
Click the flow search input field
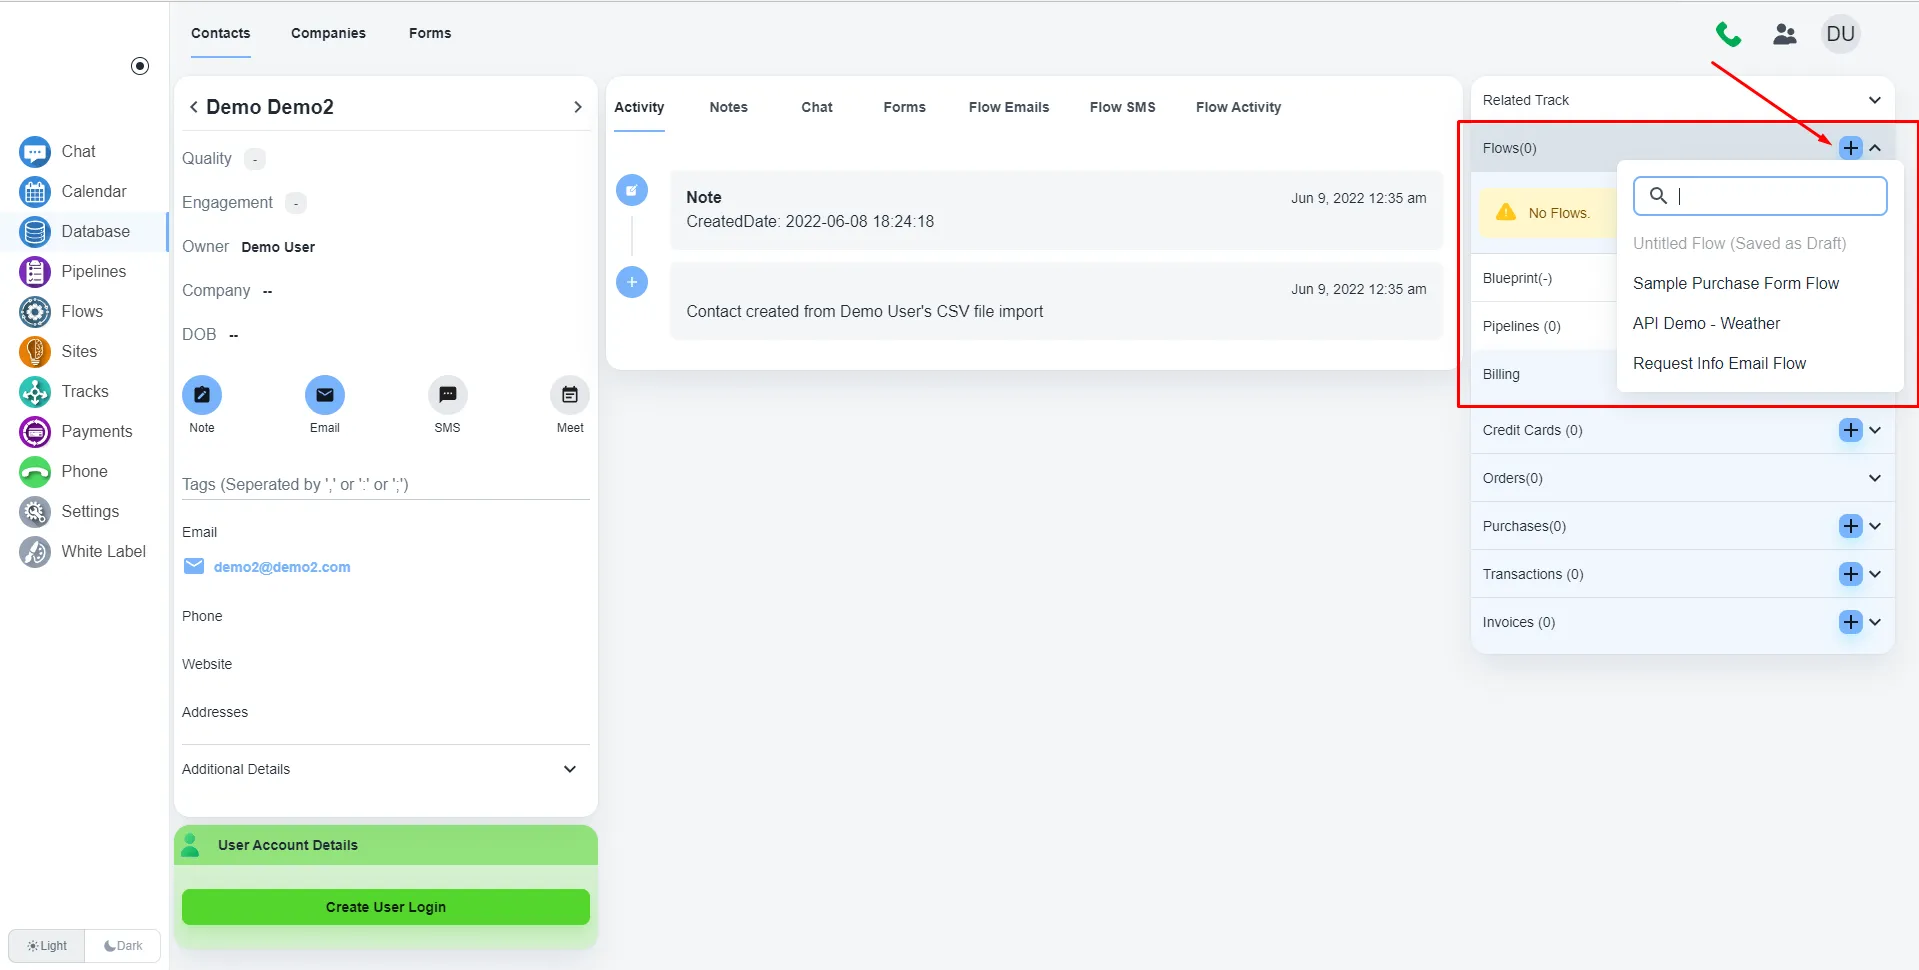pos(1760,196)
